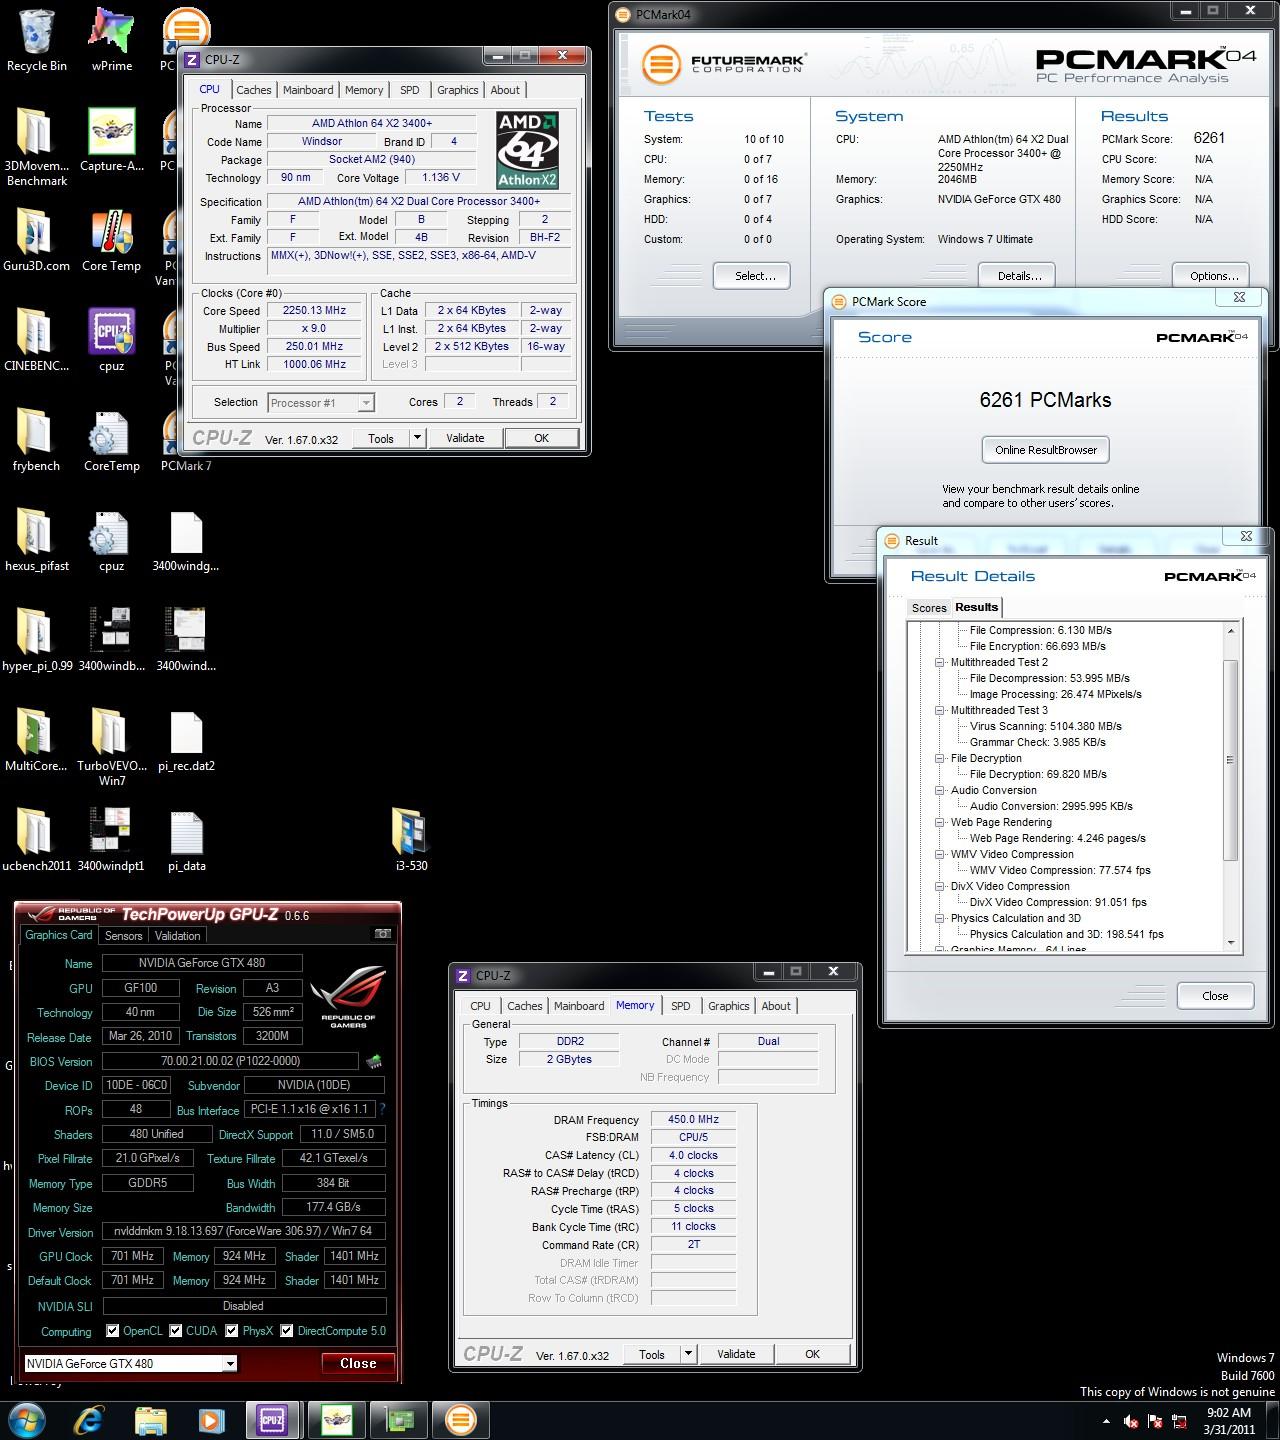Open the 3DMovem... Benchmark folder
The width and height of the screenshot is (1280, 1440).
pos(36,146)
